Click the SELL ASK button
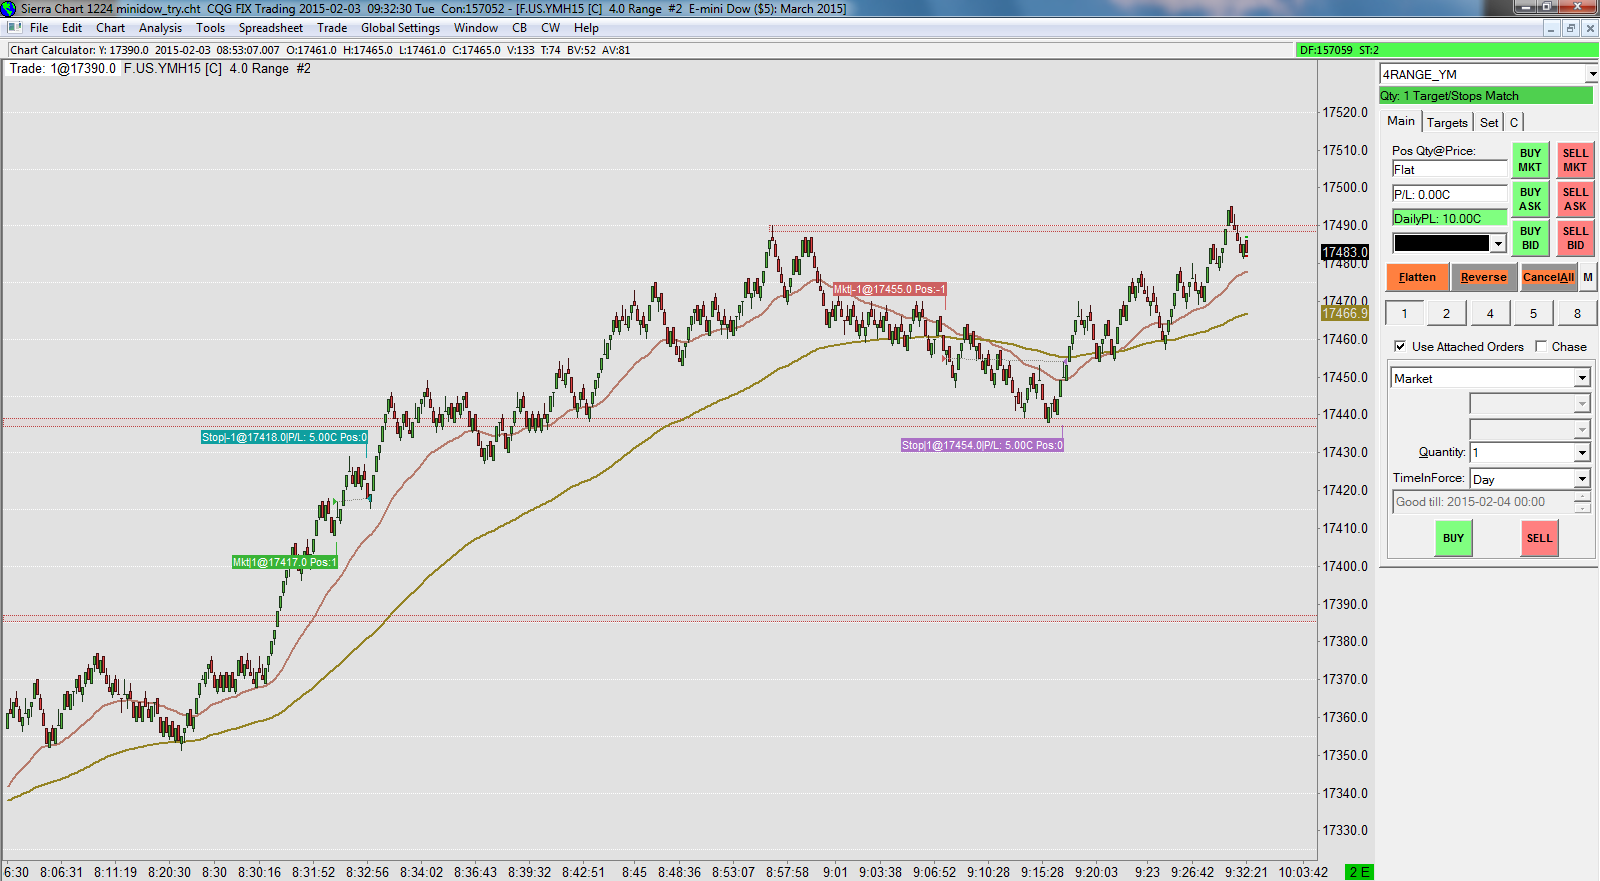This screenshot has width=1600, height=881. 1575,199
